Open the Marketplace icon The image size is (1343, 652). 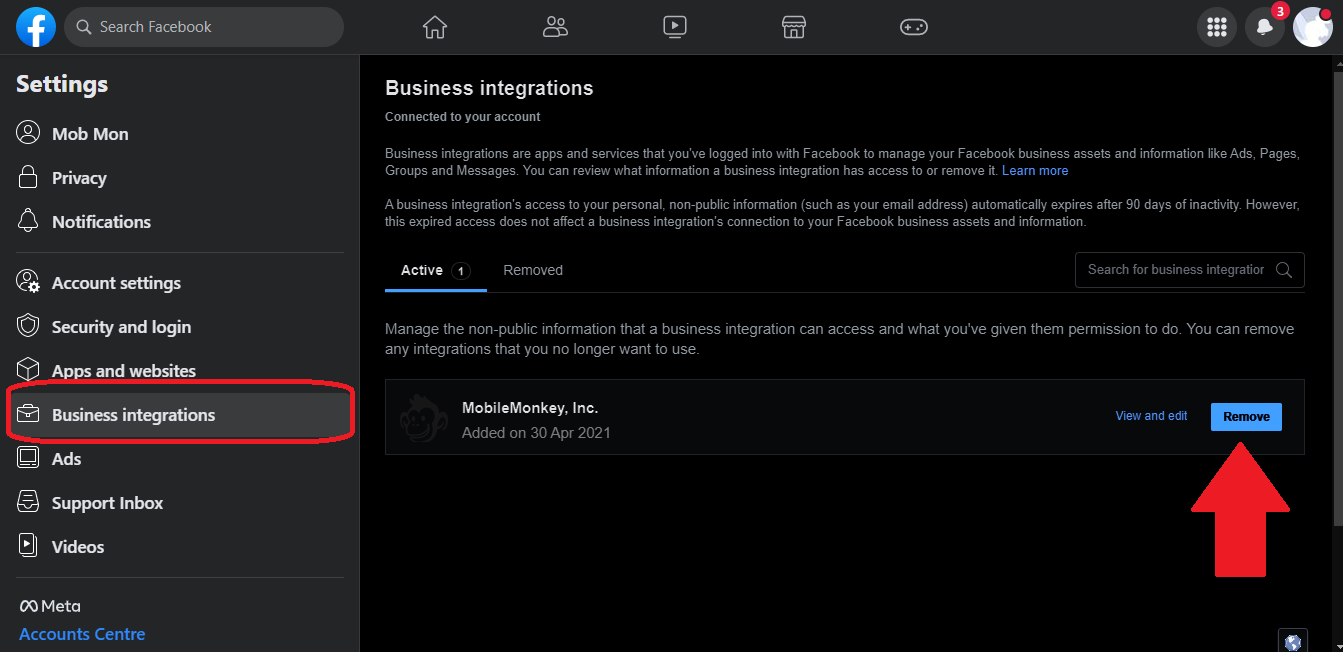[x=794, y=27]
